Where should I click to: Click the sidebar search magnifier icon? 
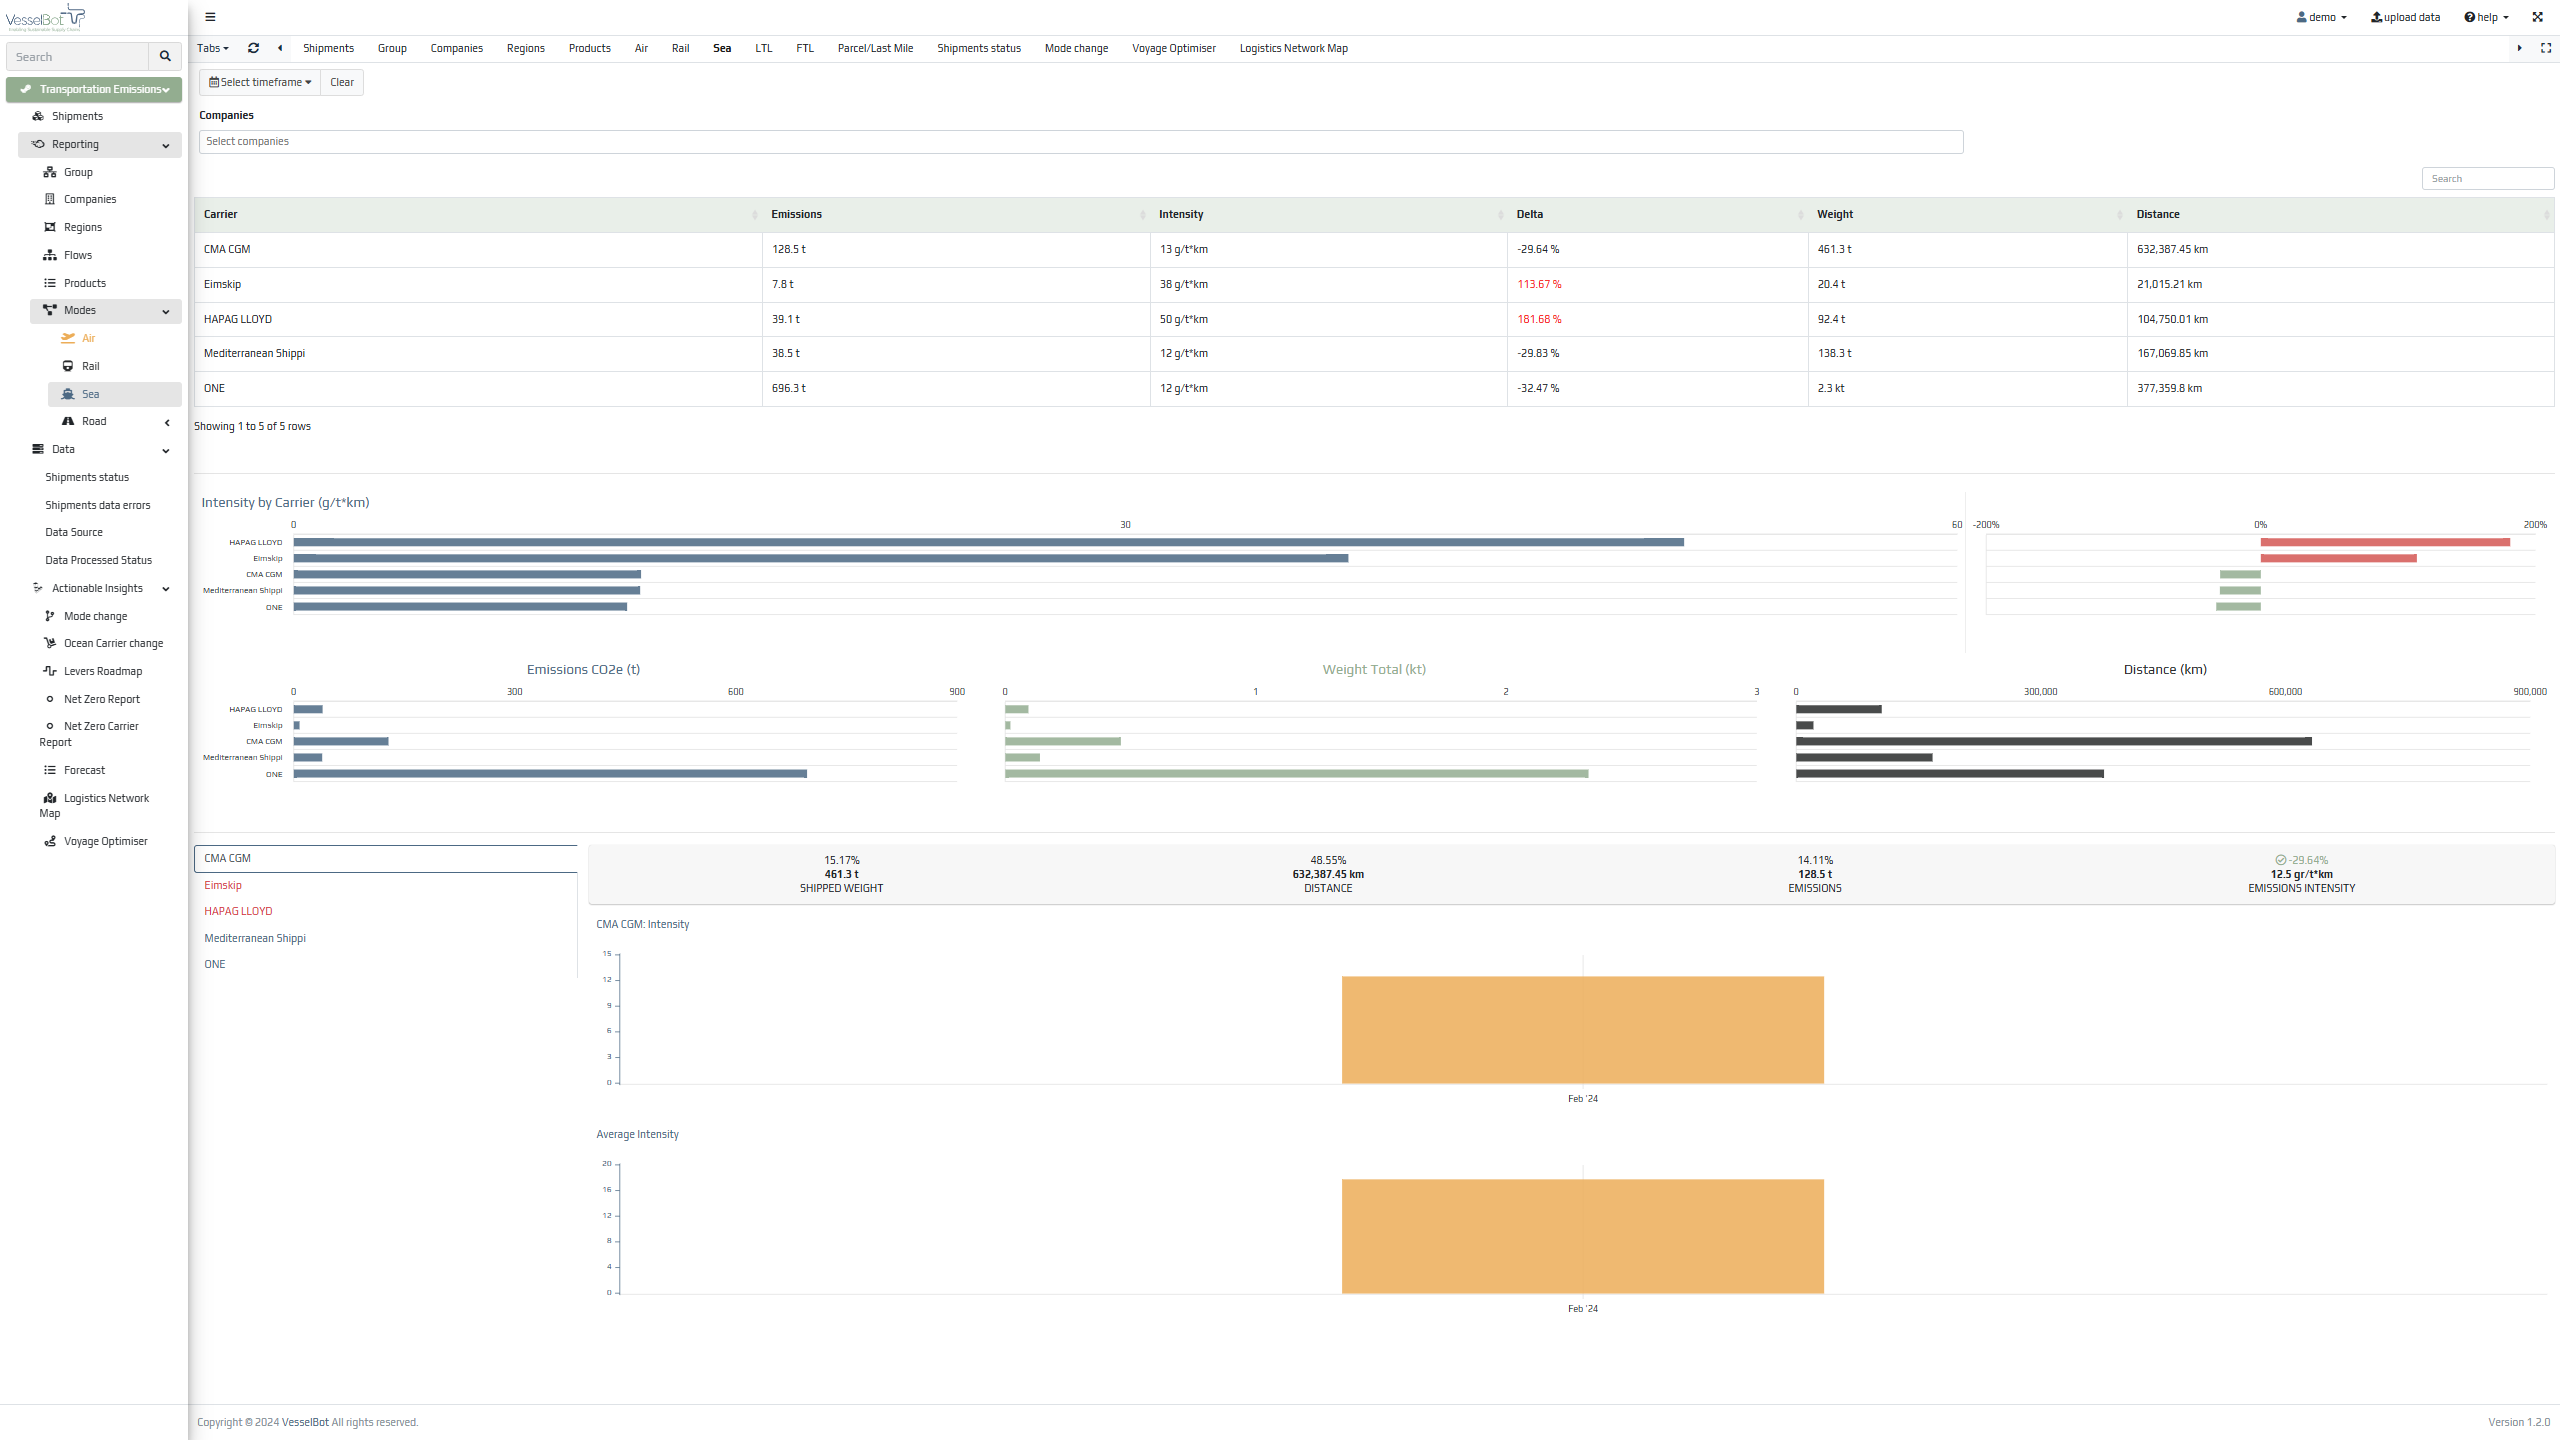165,57
